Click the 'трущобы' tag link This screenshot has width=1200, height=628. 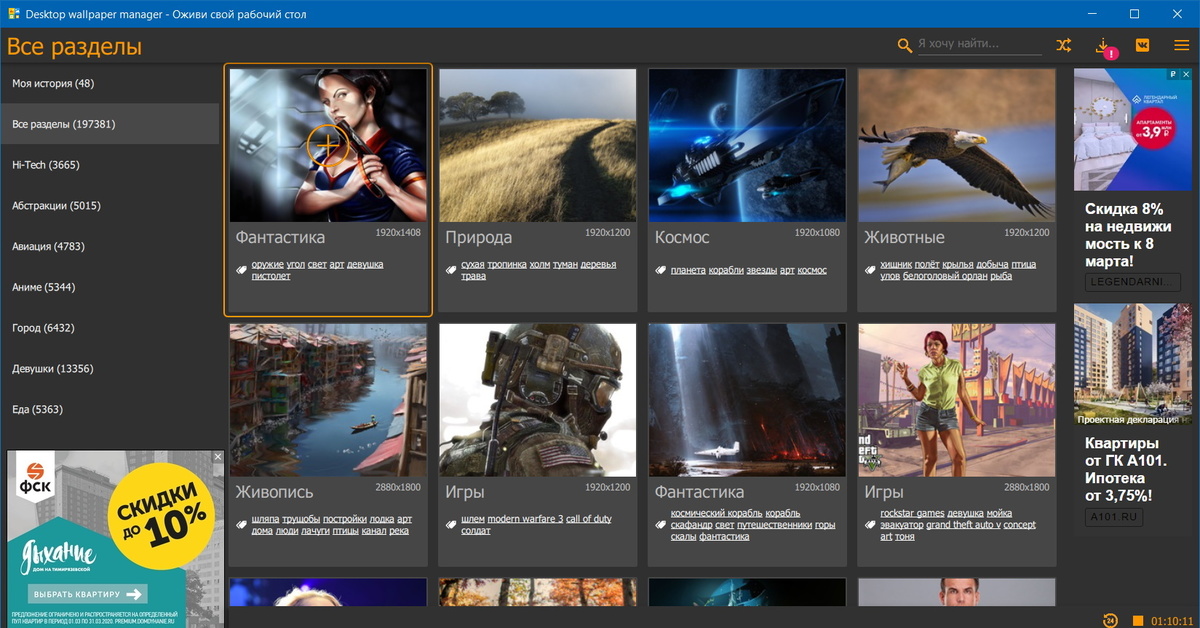pyautogui.click(x=300, y=519)
